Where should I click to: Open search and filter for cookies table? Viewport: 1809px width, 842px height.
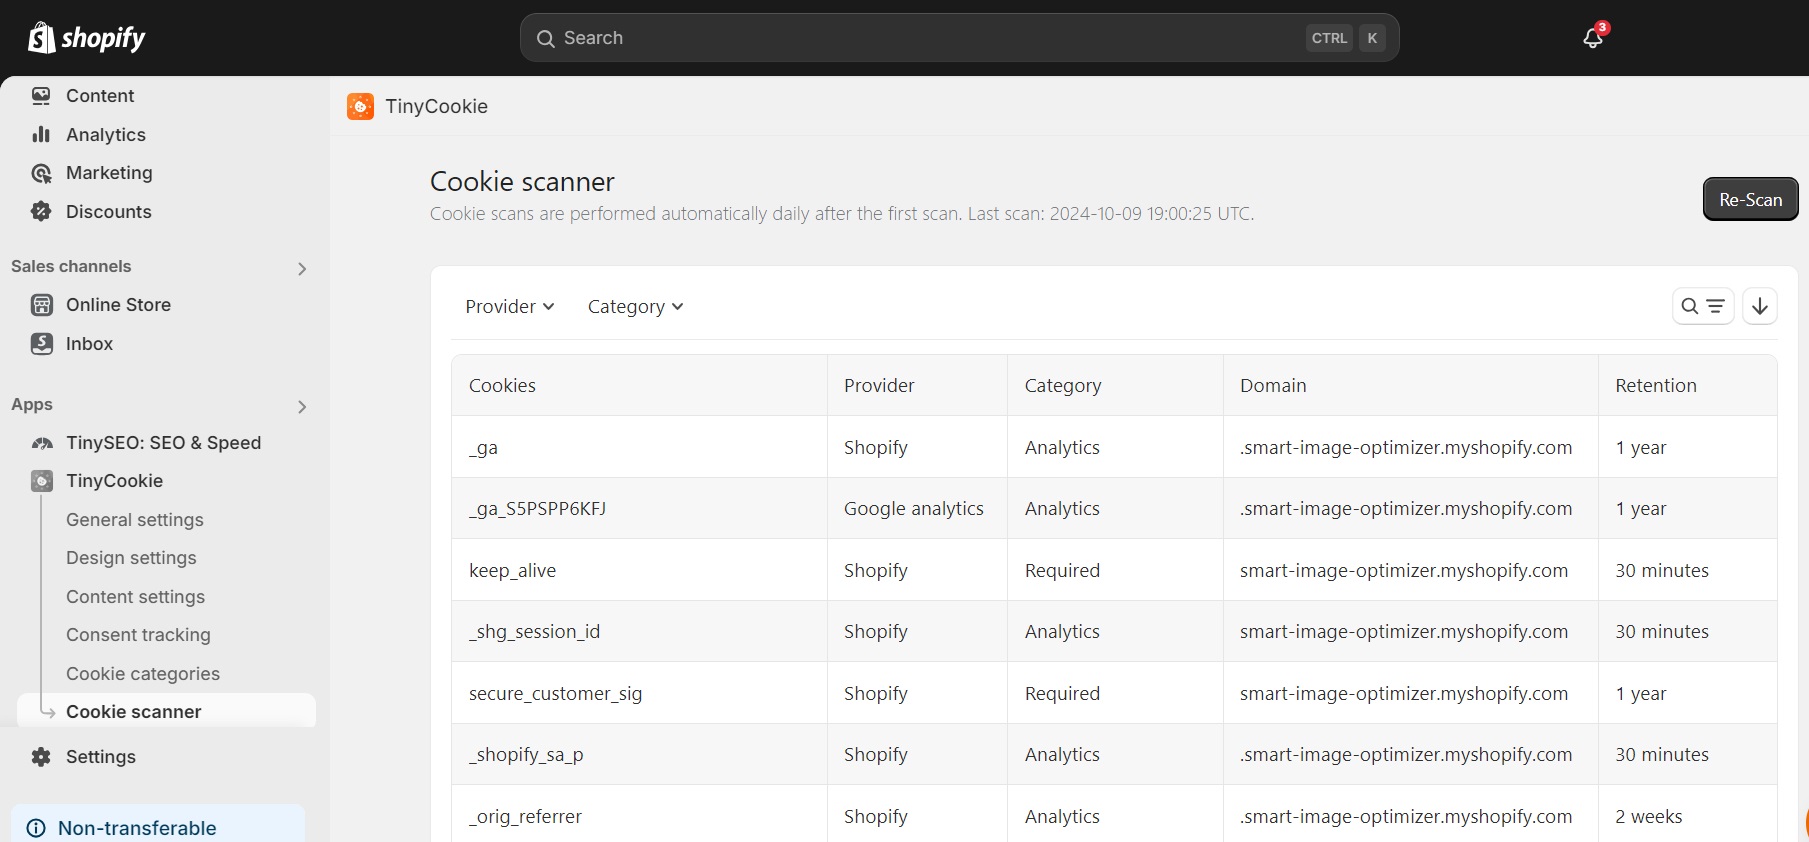(1703, 306)
